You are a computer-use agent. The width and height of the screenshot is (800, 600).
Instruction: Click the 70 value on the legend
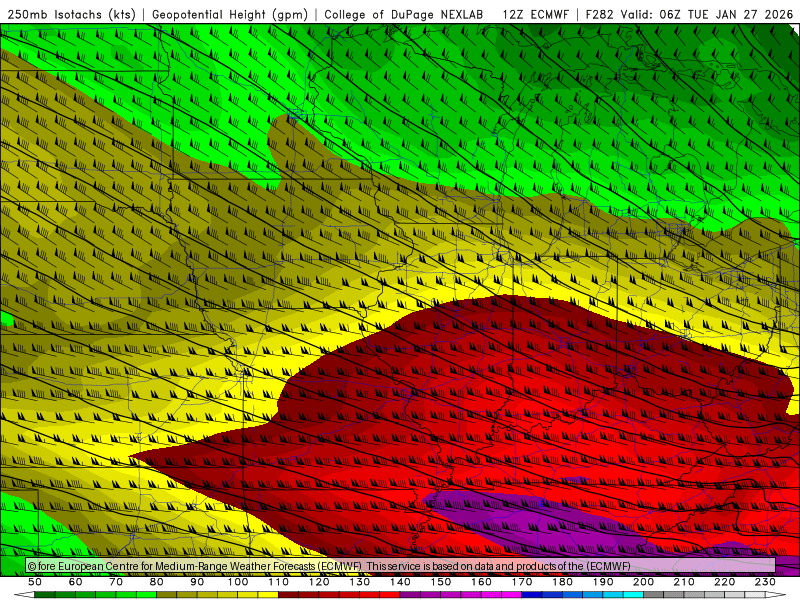pyautogui.click(x=116, y=582)
